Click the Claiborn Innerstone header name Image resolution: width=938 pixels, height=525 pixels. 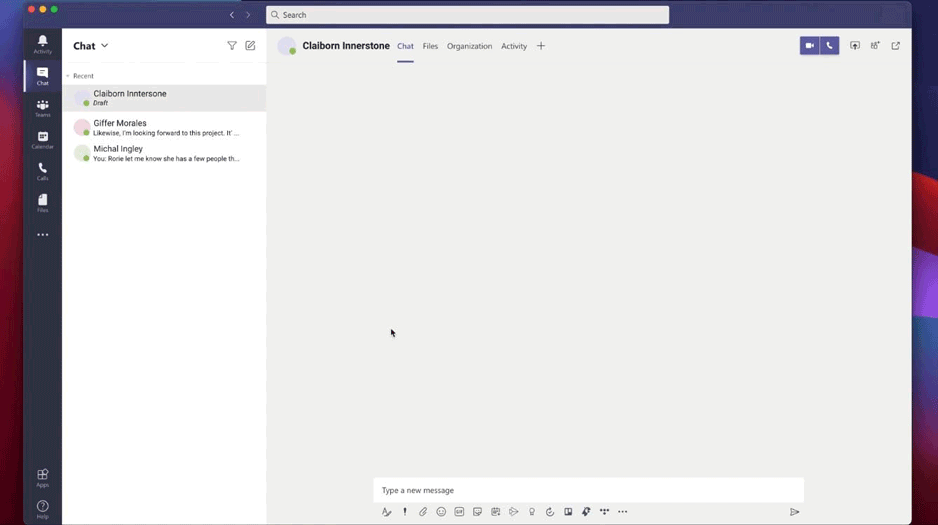346,45
